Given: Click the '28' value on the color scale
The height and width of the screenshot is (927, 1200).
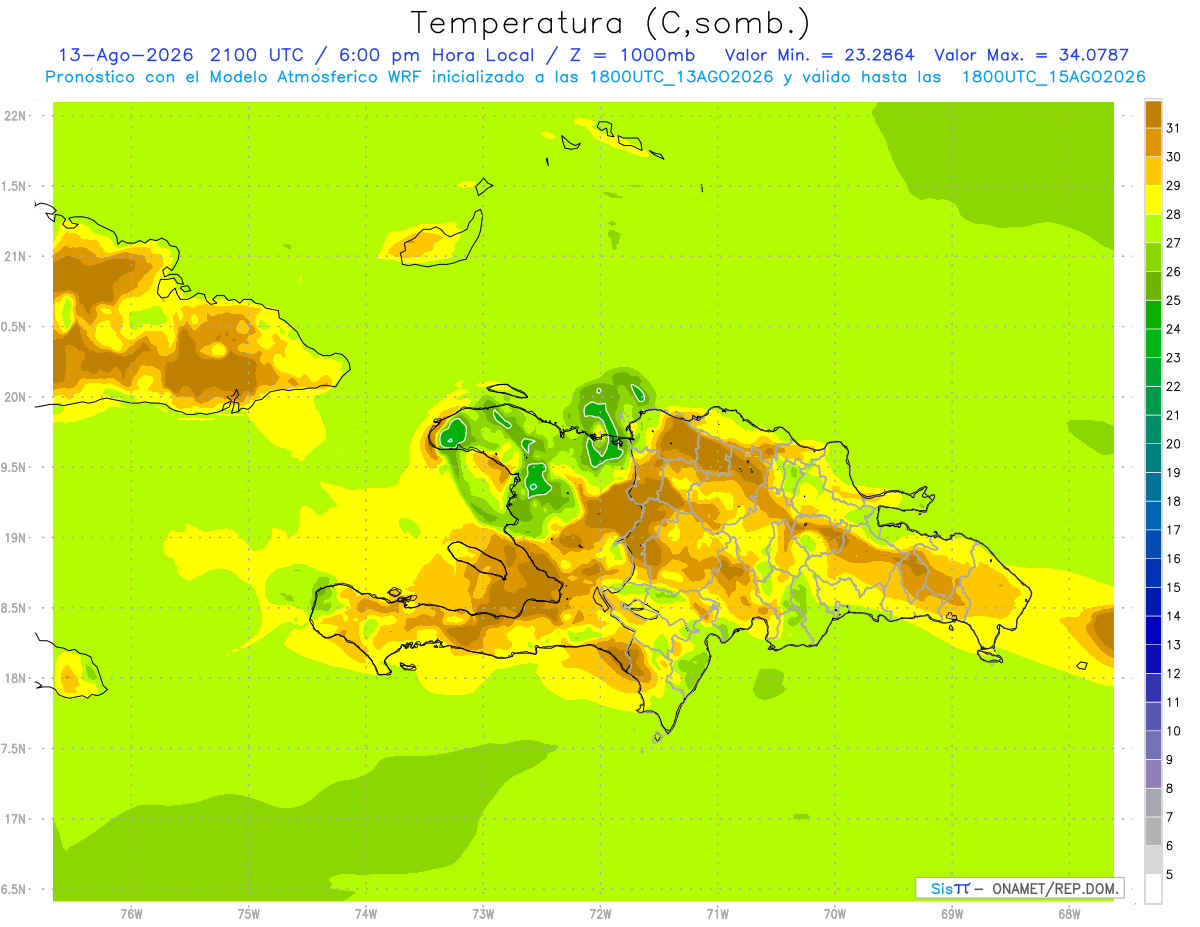Looking at the screenshot, I should tap(1173, 214).
